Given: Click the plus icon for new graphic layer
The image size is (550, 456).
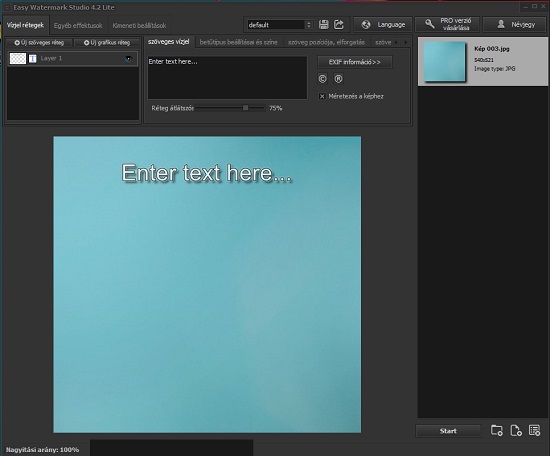Looking at the screenshot, I should pyautogui.click(x=86, y=43).
